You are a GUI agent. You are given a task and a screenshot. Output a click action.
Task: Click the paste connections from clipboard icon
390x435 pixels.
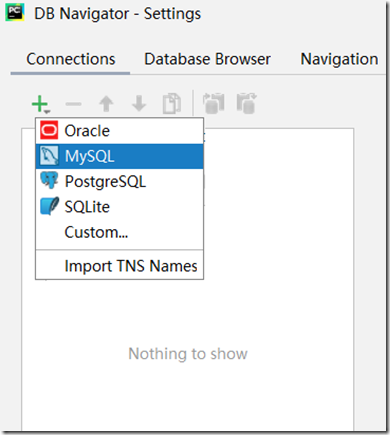pos(247,103)
